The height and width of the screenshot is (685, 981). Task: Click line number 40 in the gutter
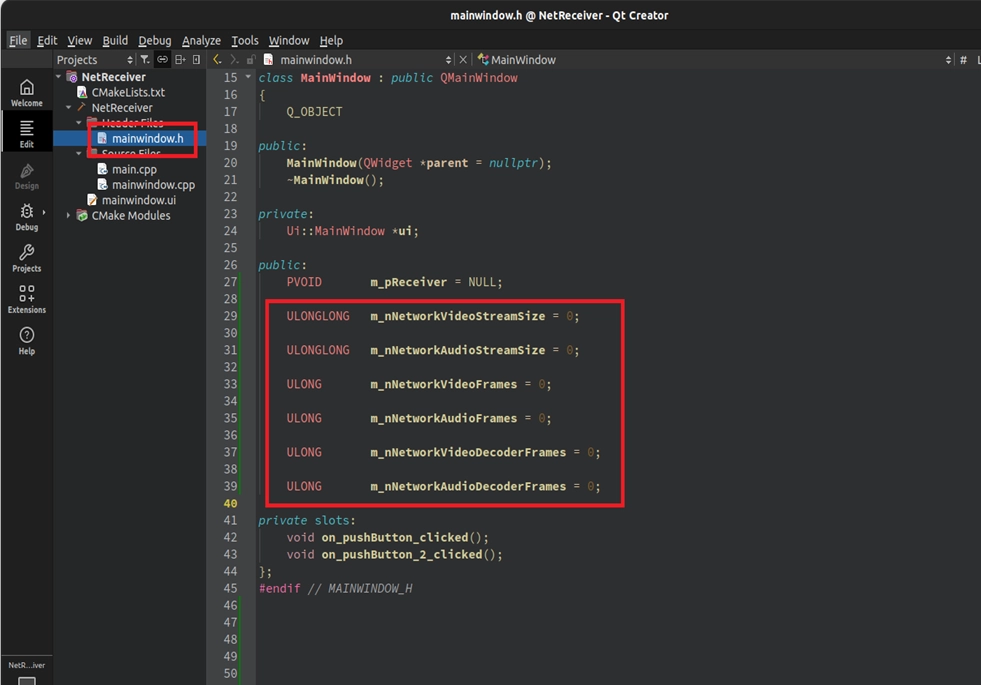point(230,503)
